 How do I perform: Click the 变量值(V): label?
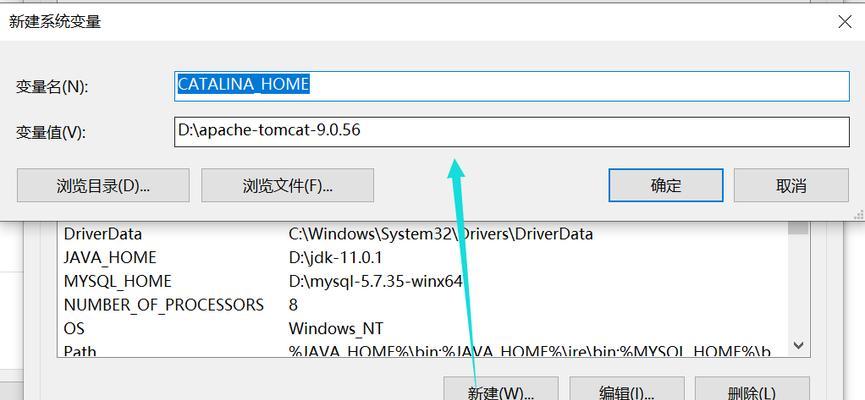[x=51, y=132]
